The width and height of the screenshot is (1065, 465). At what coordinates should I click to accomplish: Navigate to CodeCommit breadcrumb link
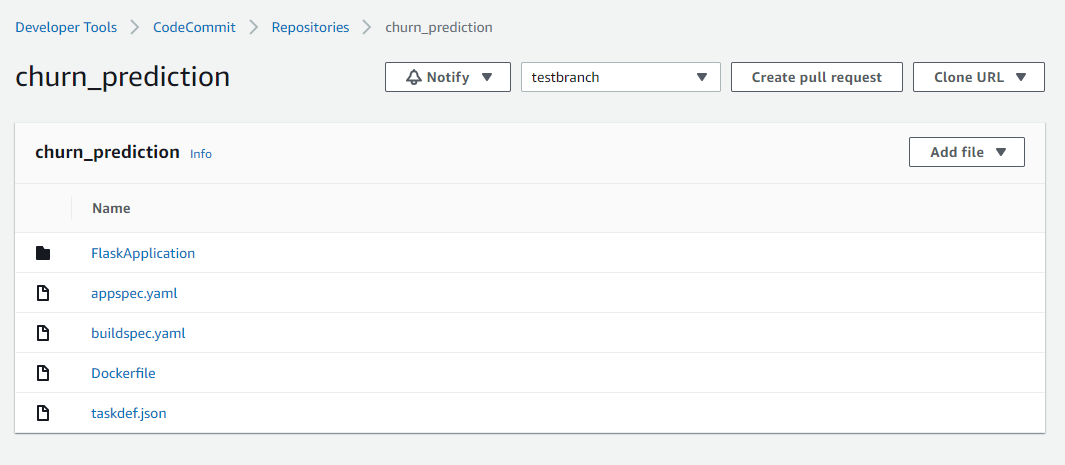(x=194, y=28)
